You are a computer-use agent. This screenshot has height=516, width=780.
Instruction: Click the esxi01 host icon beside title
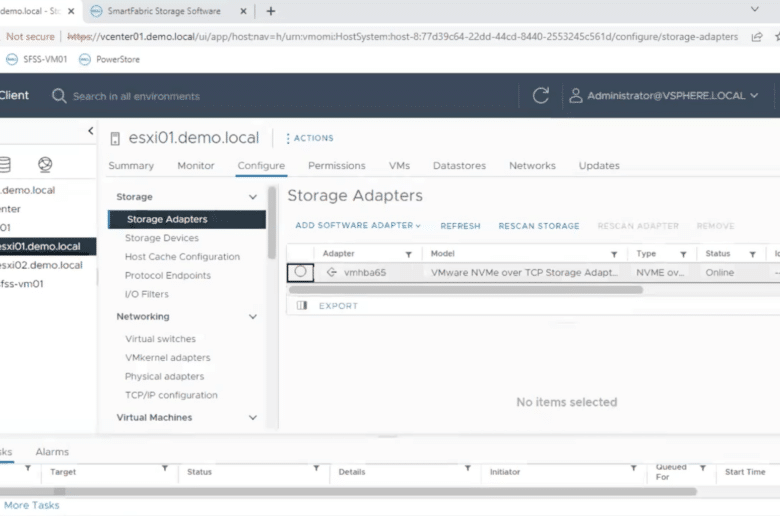click(115, 138)
